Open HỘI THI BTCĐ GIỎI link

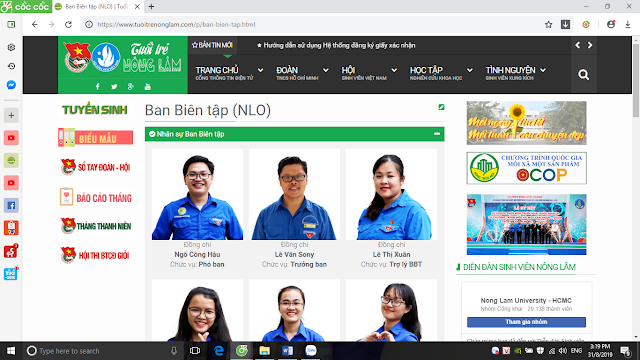coord(95,255)
